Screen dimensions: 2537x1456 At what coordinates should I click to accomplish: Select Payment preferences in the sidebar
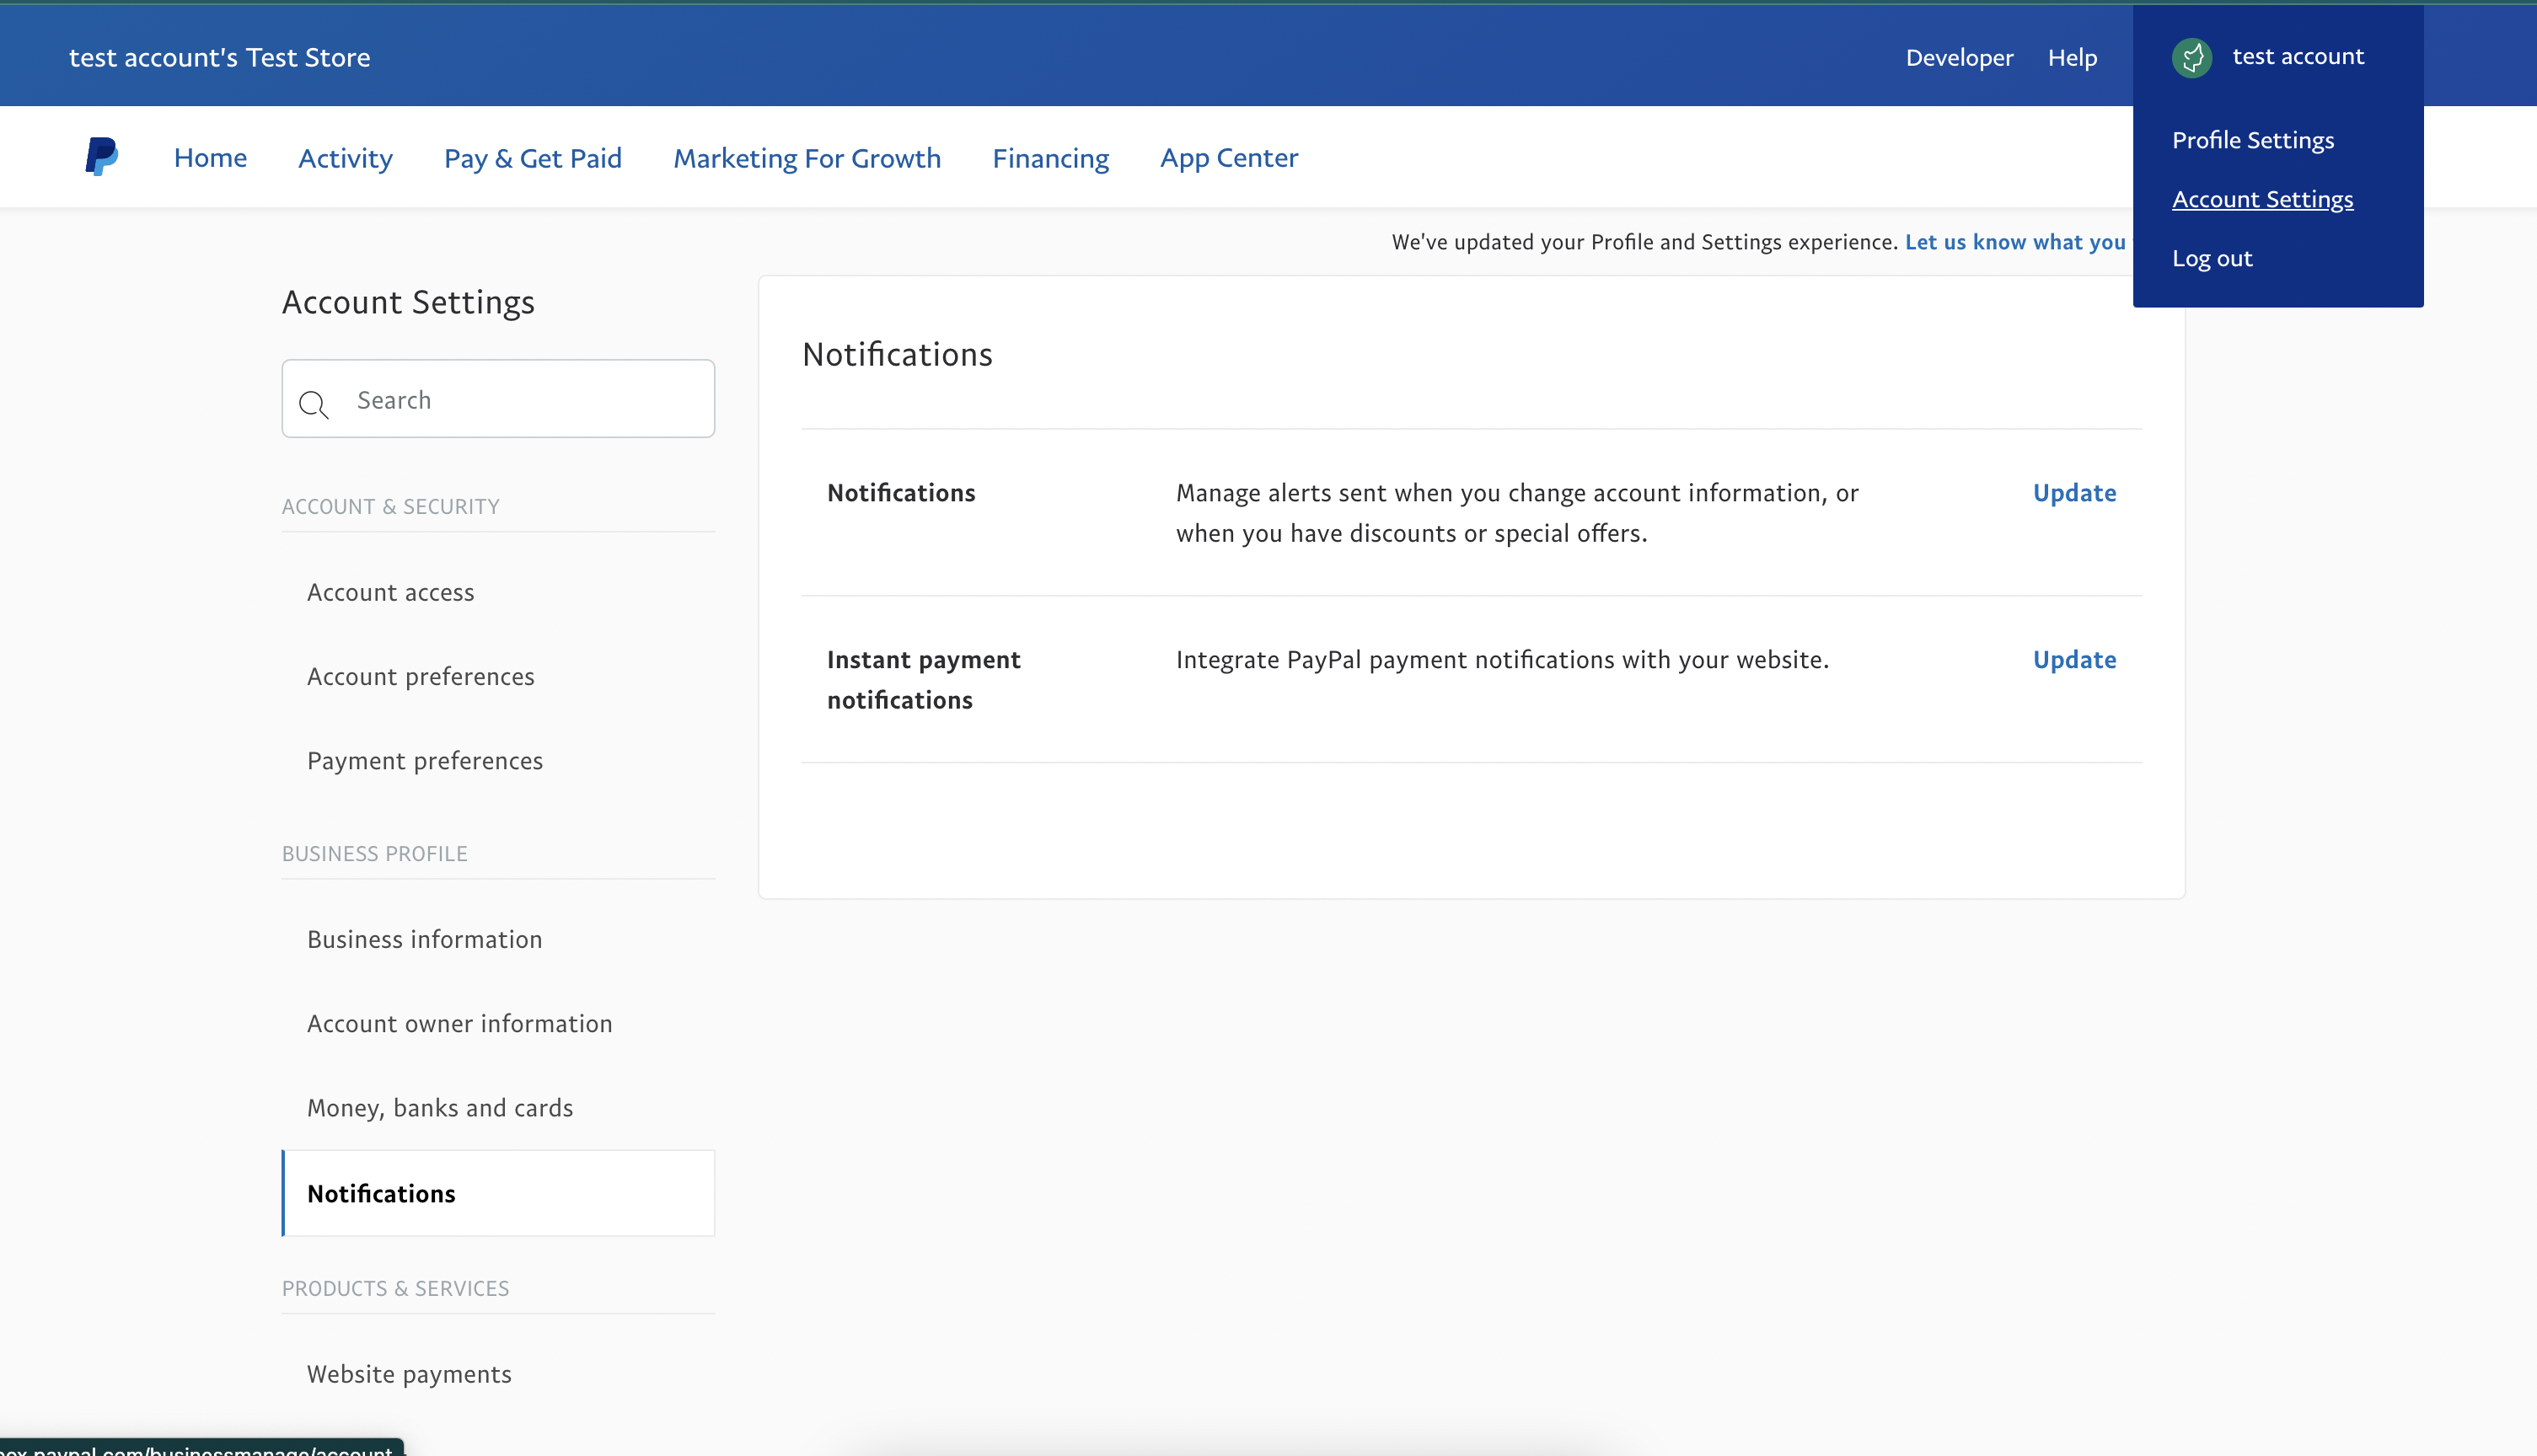(424, 761)
